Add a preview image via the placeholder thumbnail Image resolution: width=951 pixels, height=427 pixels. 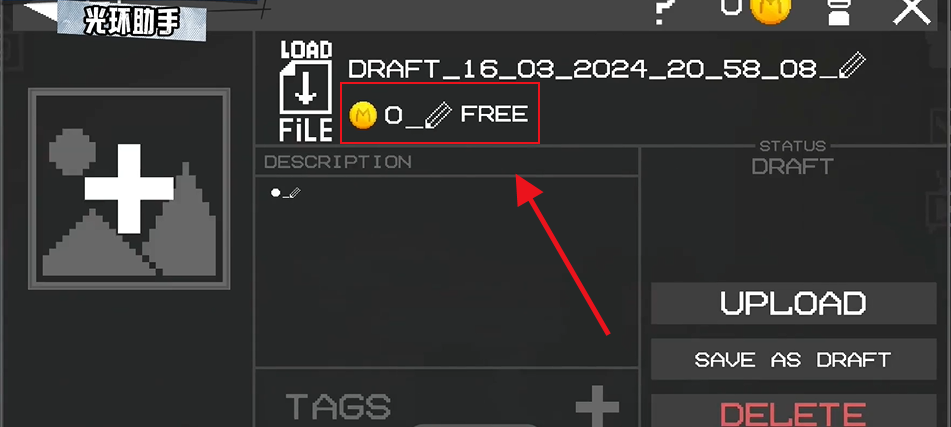(129, 189)
